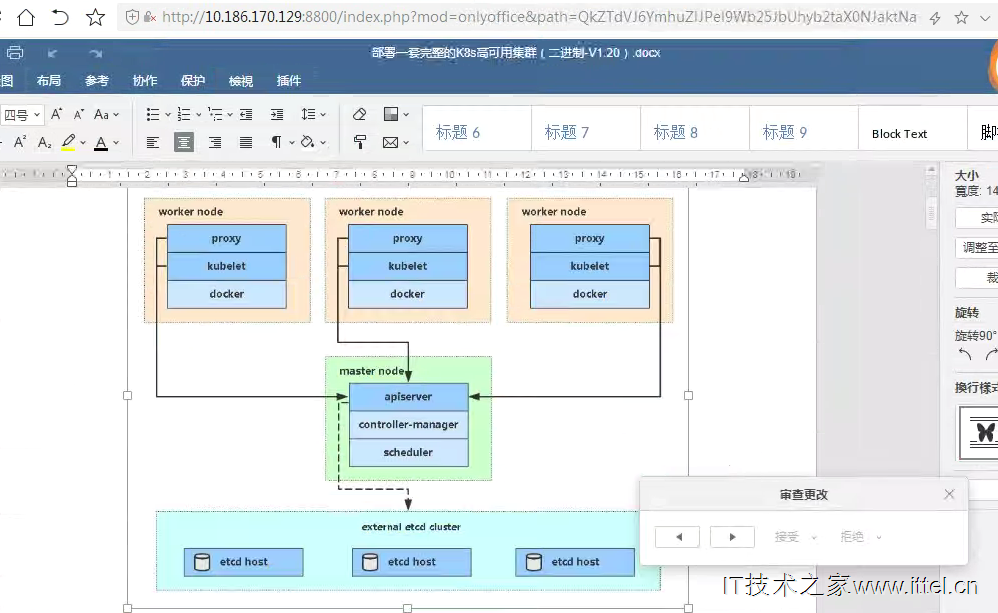
Task: Open color scheme dropdown arrow
Action: 406,115
